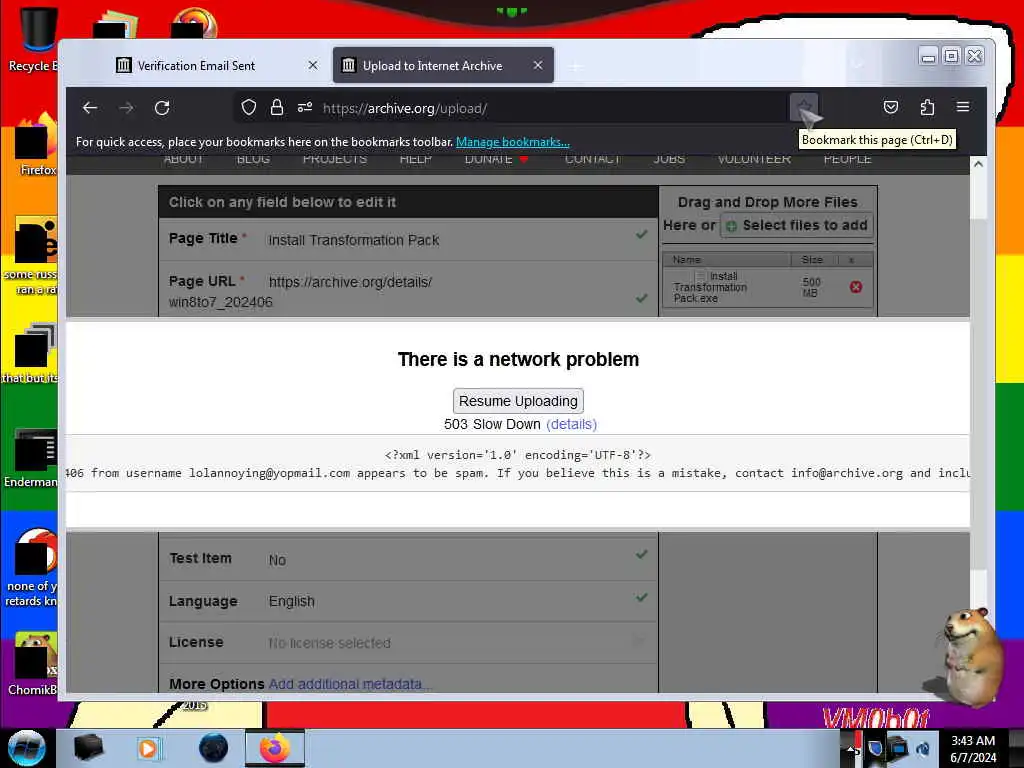Select the Enderman desktop icon

click(31, 457)
